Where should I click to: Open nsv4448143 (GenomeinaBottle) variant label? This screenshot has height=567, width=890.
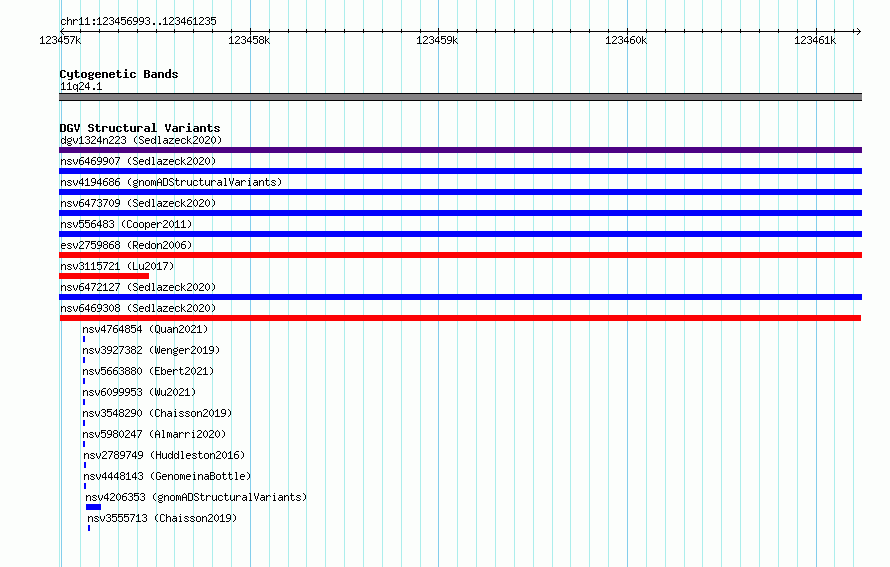[x=167, y=476]
